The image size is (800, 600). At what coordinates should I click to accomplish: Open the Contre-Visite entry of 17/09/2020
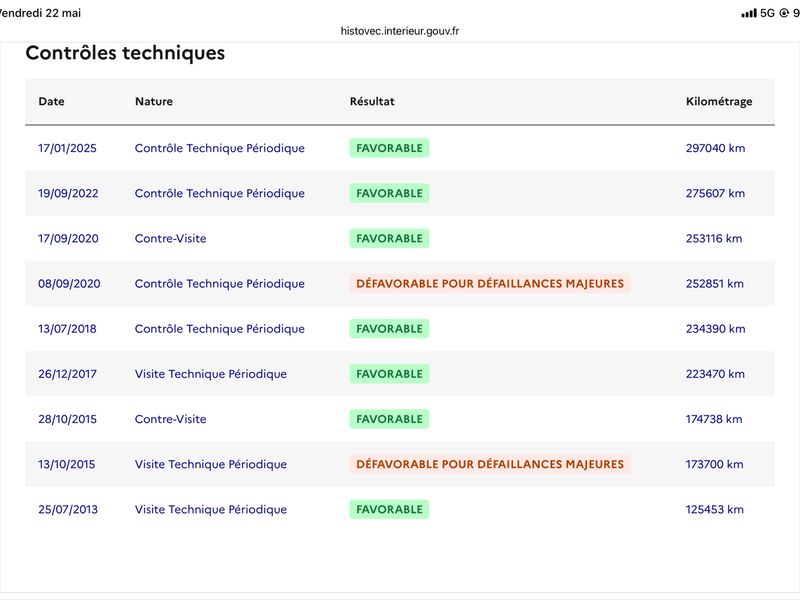click(170, 238)
